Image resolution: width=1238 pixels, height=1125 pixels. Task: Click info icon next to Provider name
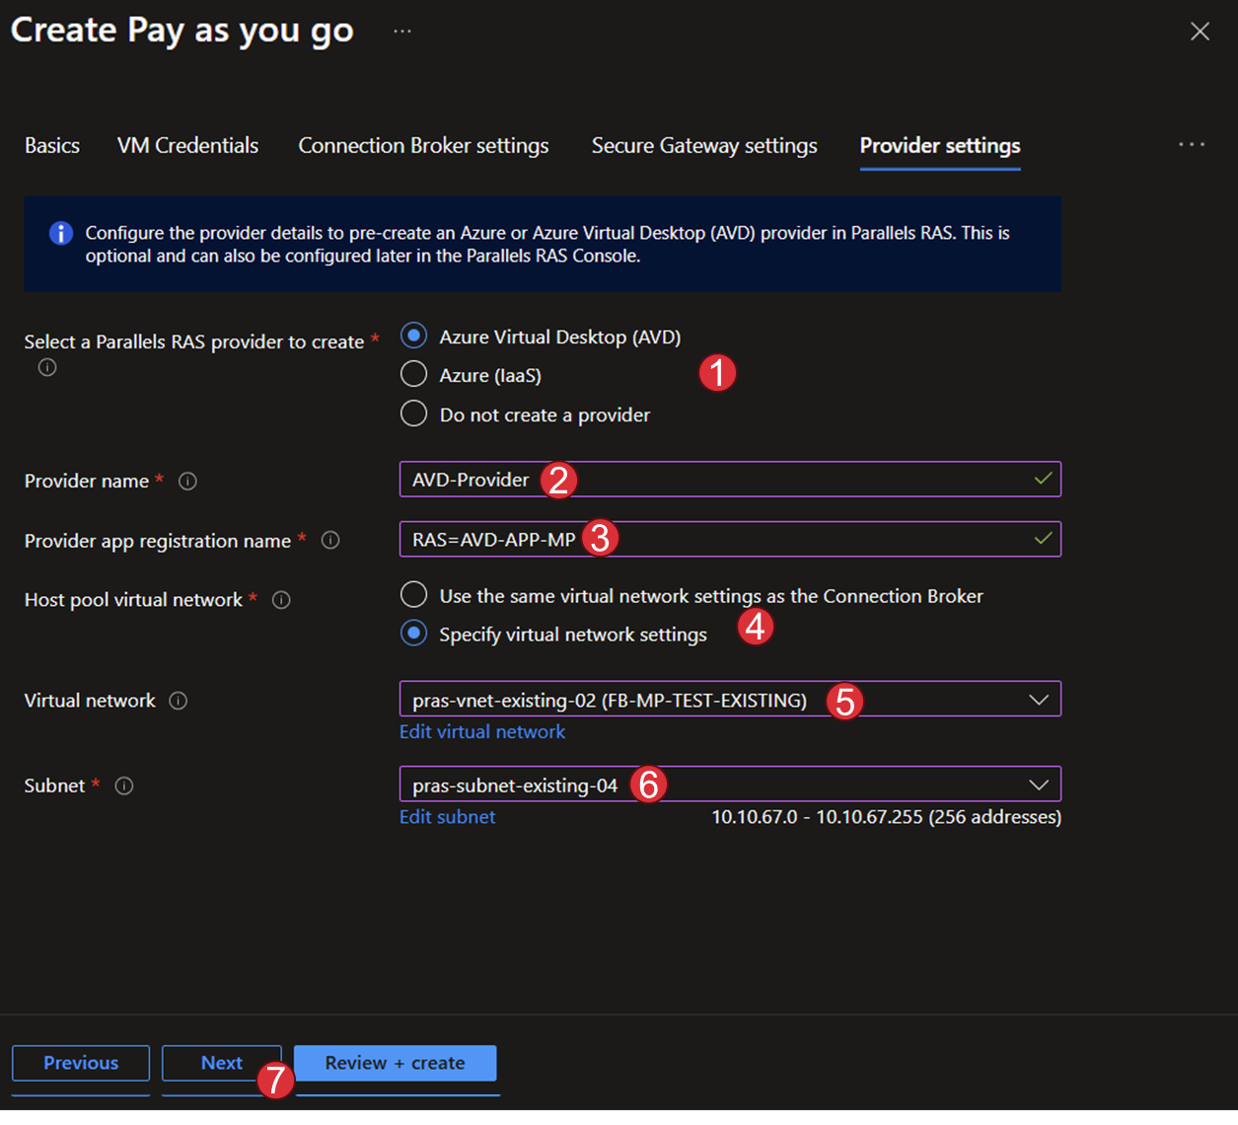point(187,481)
